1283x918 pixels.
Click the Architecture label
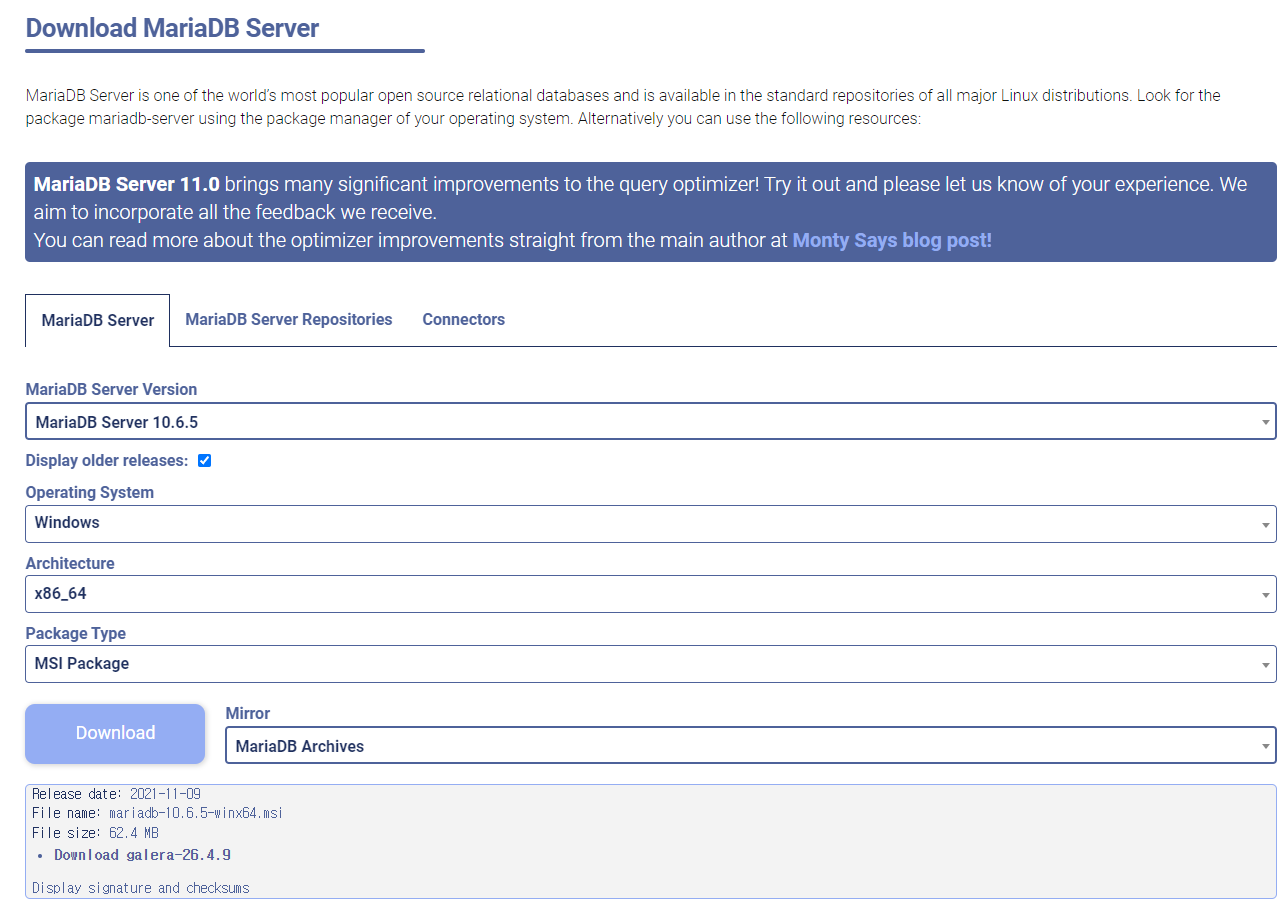click(70, 563)
